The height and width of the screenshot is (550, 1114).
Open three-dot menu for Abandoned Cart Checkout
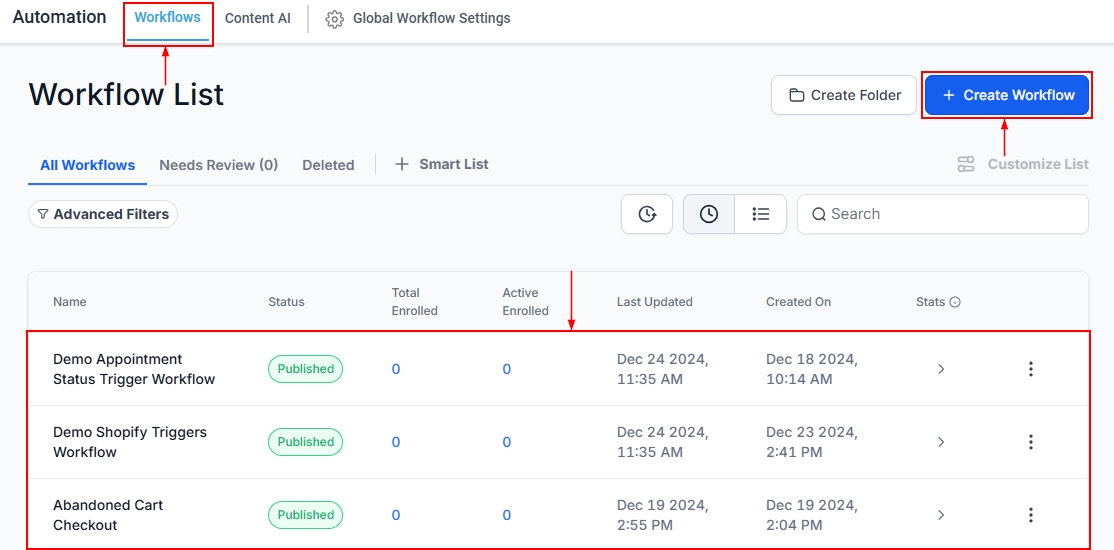click(x=1031, y=515)
